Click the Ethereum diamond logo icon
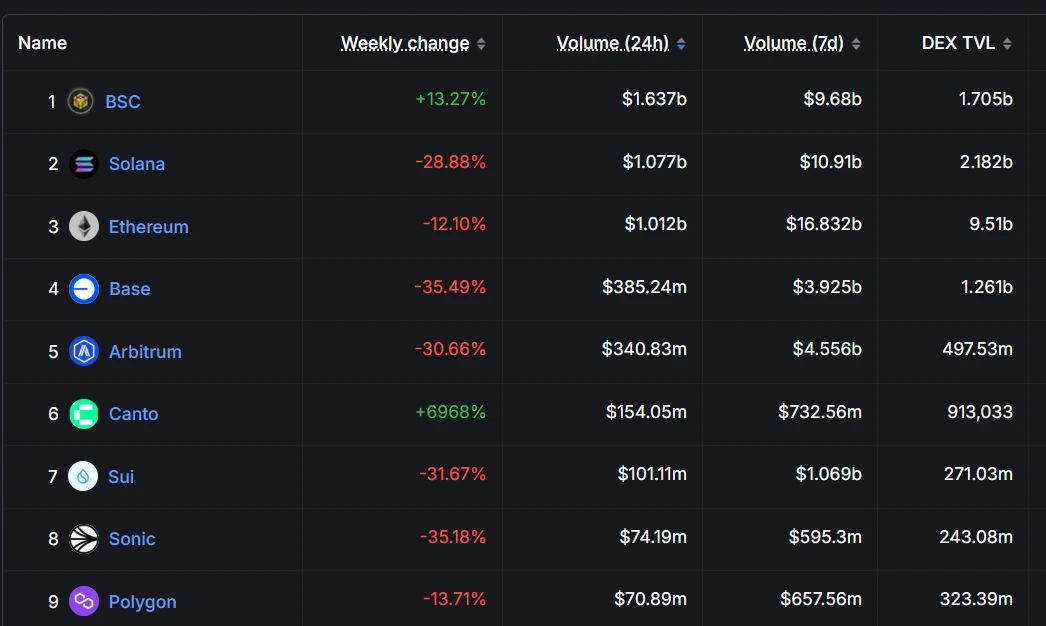The width and height of the screenshot is (1046, 626). pyautogui.click(x=84, y=226)
